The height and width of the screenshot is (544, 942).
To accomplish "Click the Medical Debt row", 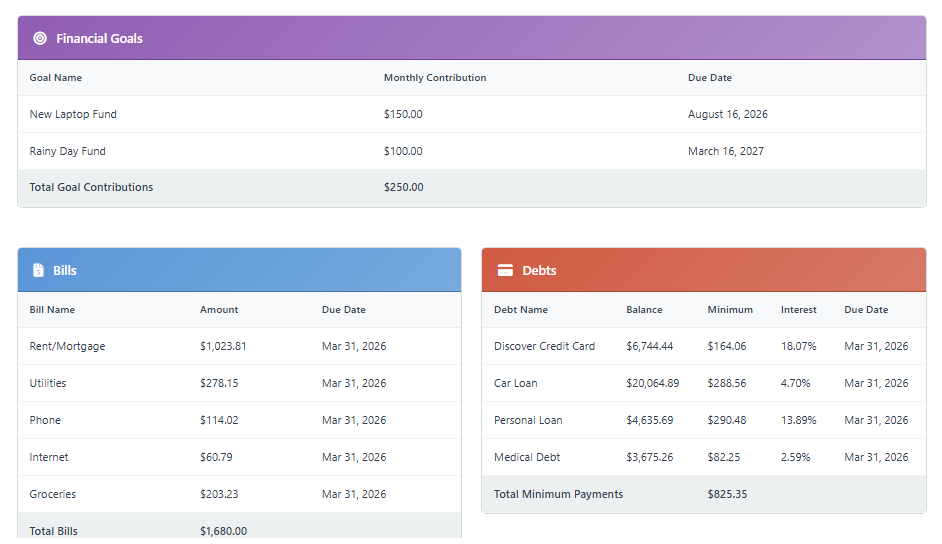I will pyautogui.click(x=527, y=457).
